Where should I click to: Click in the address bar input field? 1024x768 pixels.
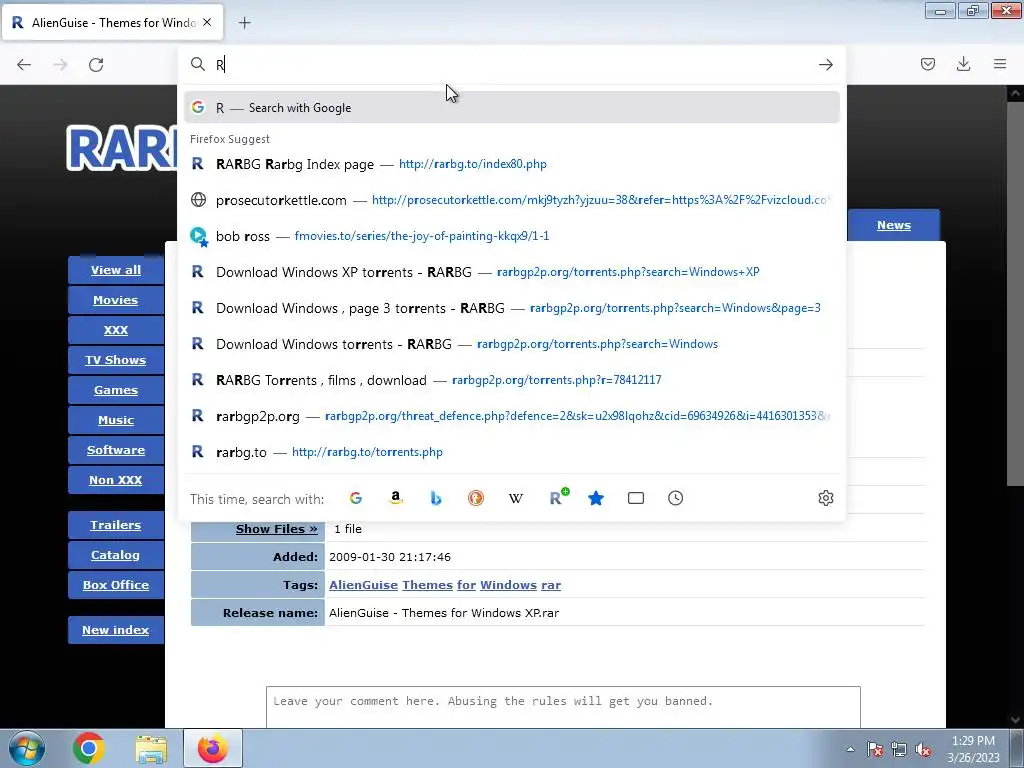point(513,64)
